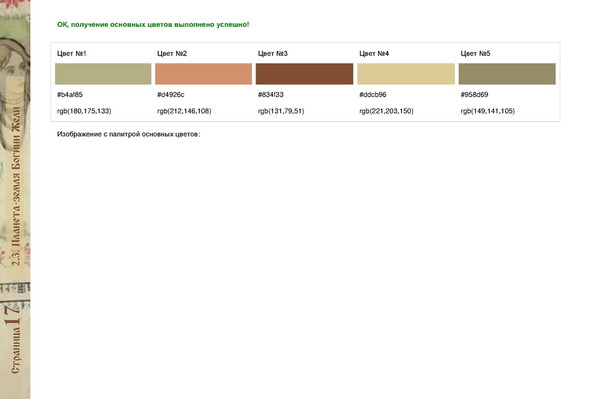Click the green success message text

point(153,24)
